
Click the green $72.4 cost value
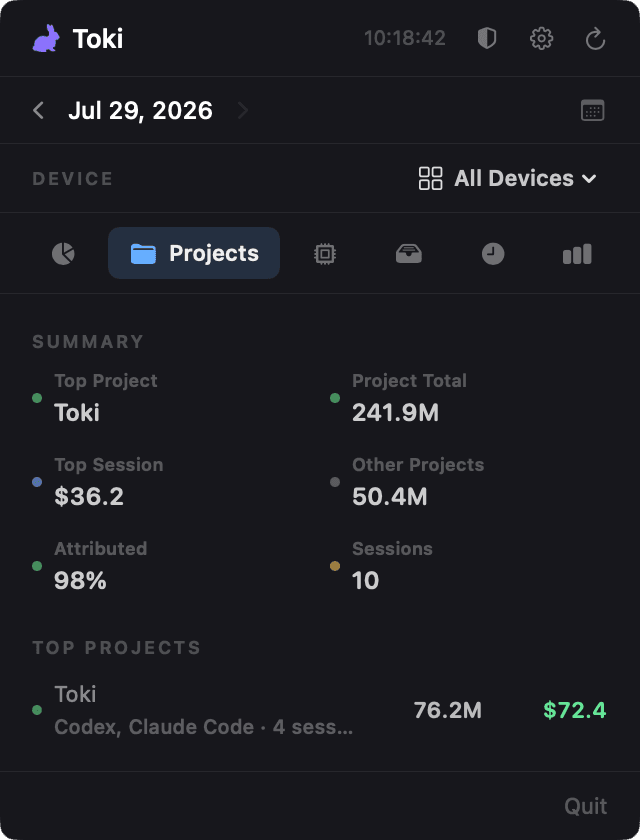(575, 710)
